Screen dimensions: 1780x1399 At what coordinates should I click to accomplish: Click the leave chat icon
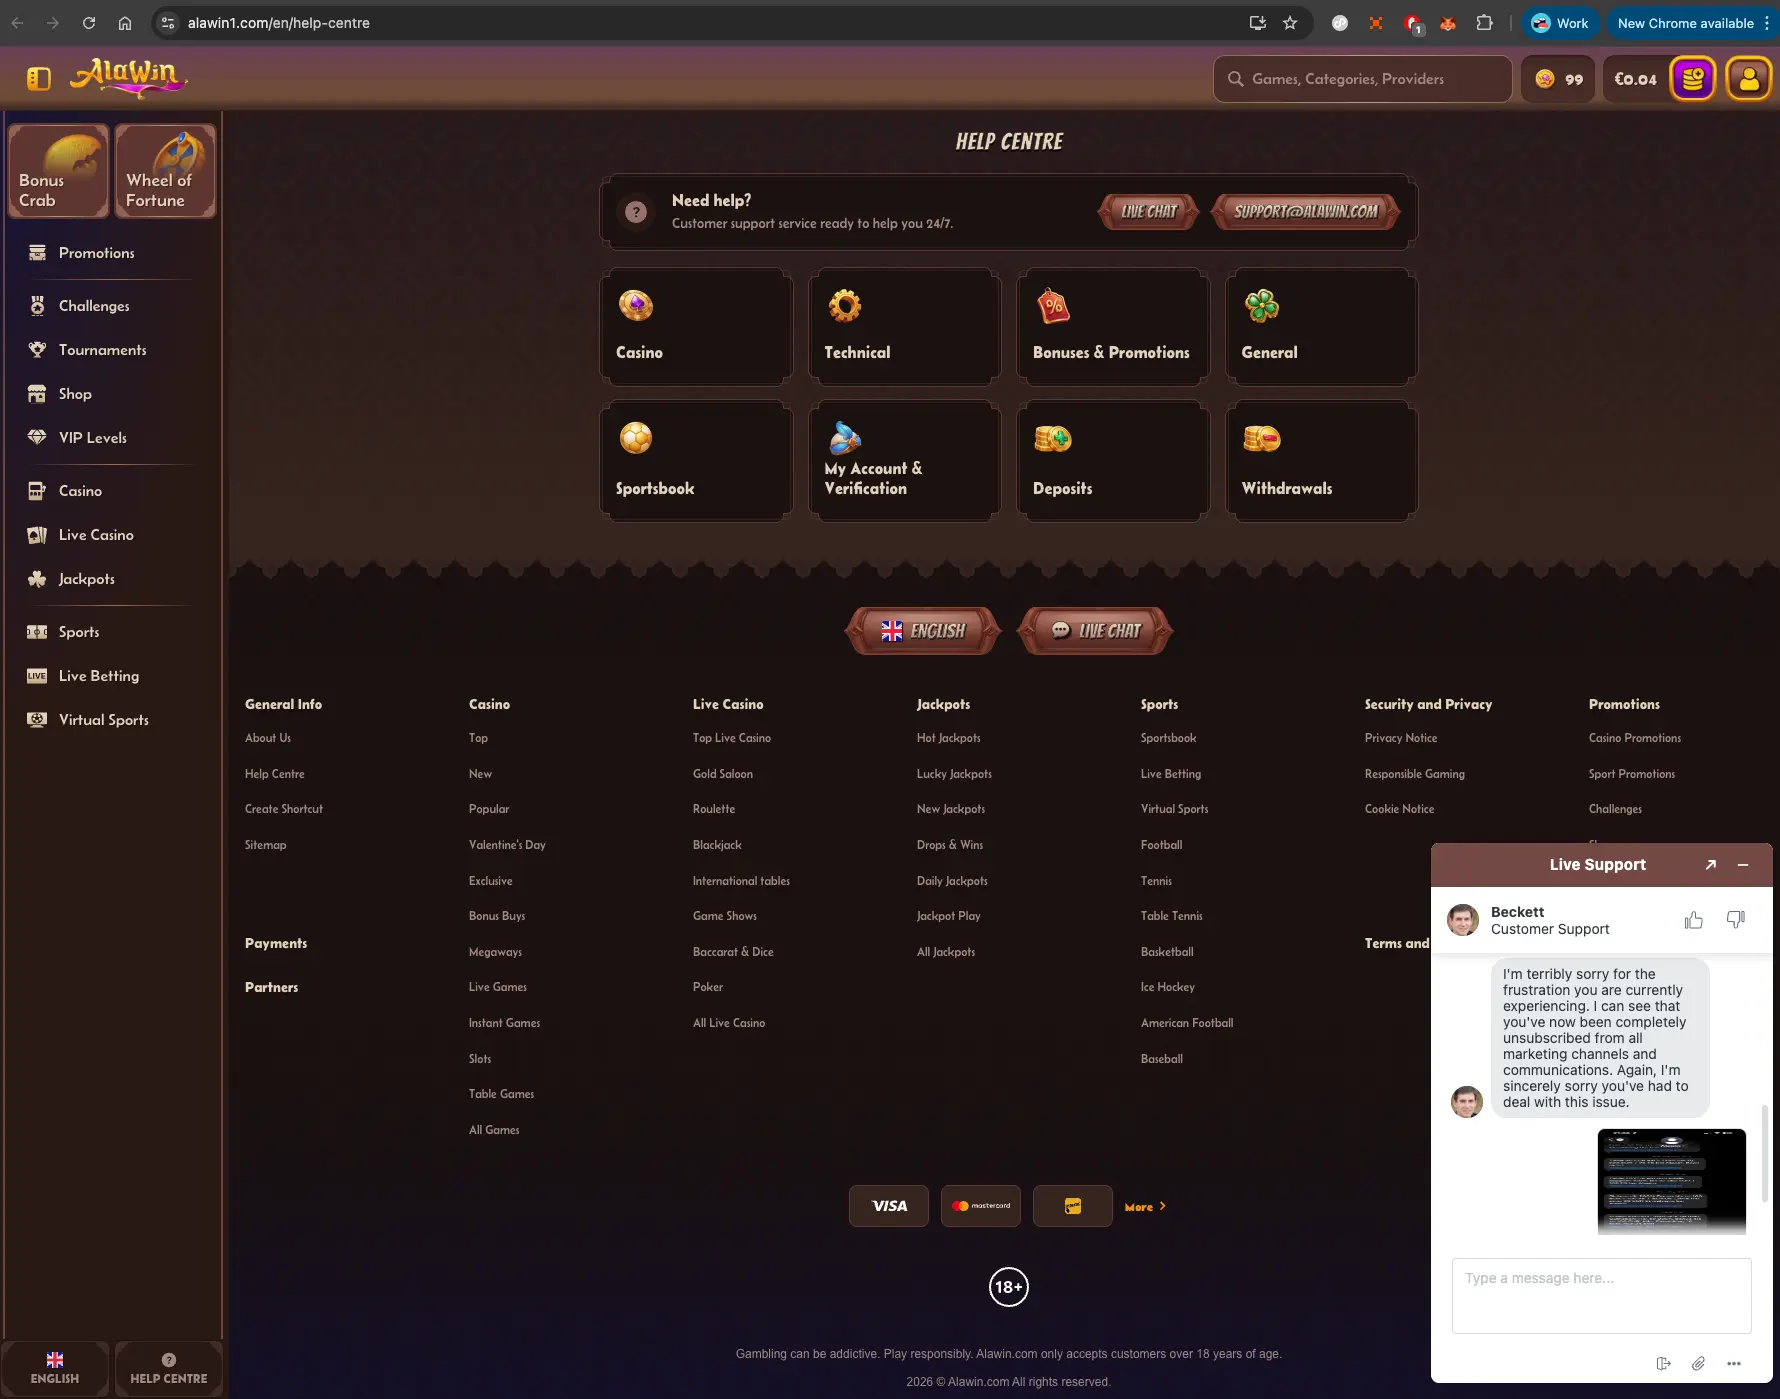pos(1663,1364)
